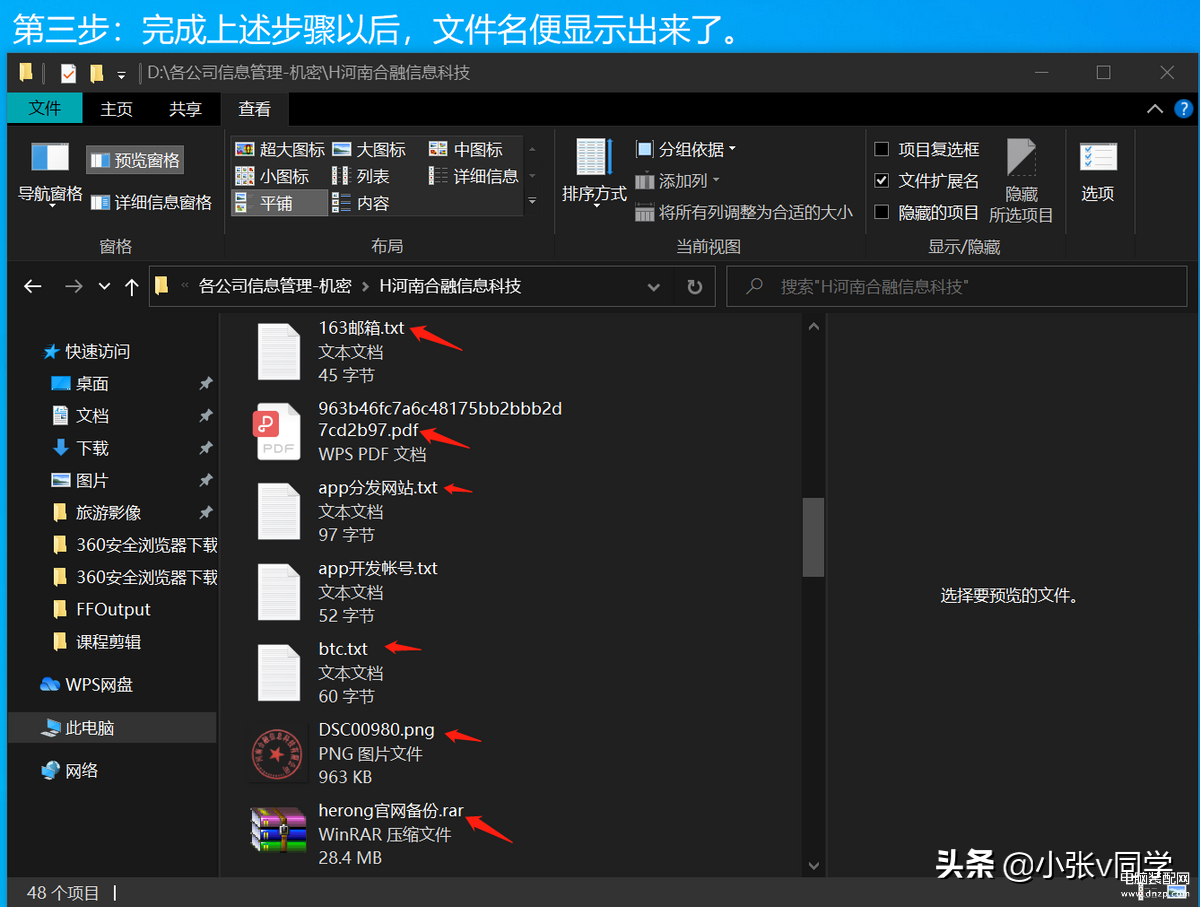Click the search box for H河南合融信息科技
This screenshot has height=907, width=1200.
958,287
